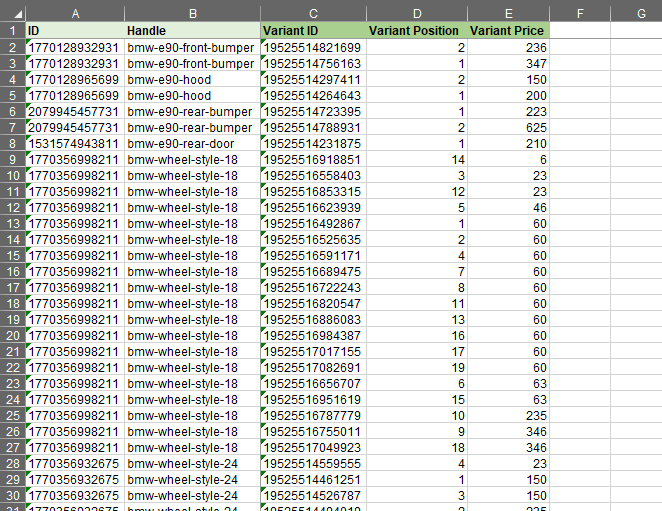The image size is (662, 511).
Task: Select Variant ID 19525516722243 cell
Action: click(x=313, y=288)
